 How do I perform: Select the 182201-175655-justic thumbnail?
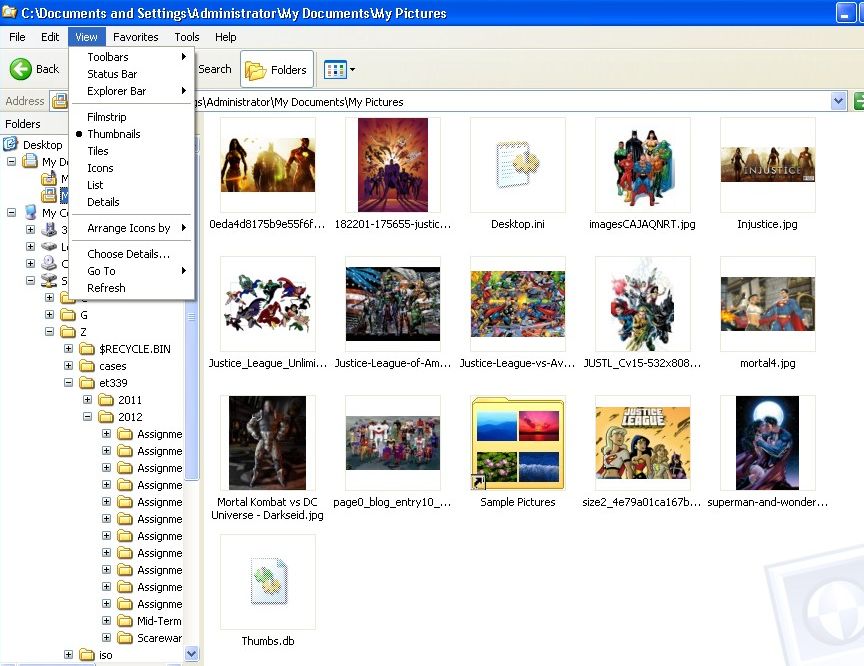point(393,165)
